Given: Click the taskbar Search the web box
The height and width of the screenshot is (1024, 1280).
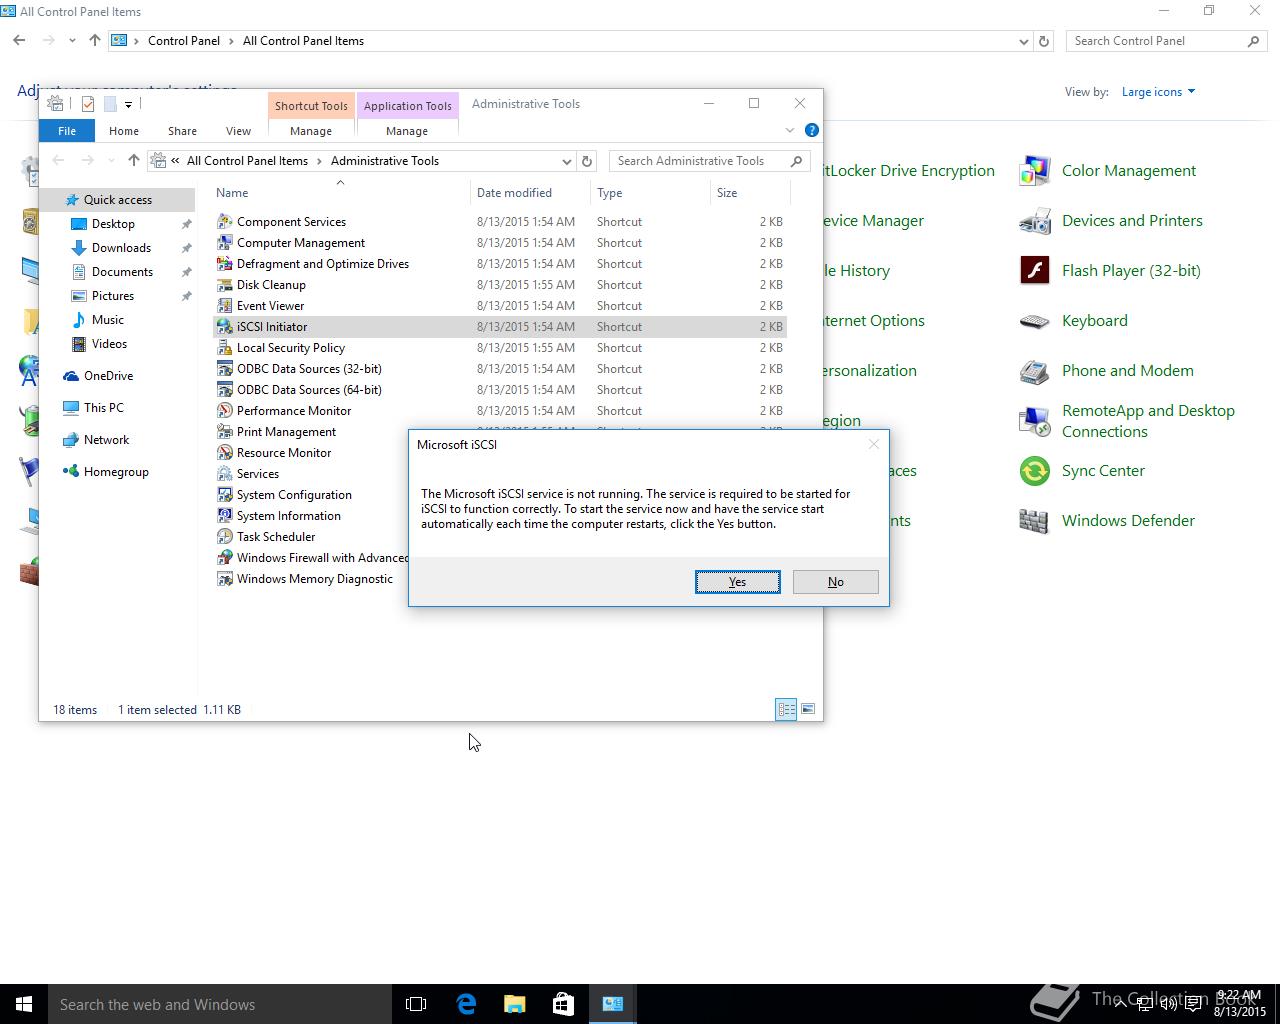Looking at the screenshot, I should 220,1004.
